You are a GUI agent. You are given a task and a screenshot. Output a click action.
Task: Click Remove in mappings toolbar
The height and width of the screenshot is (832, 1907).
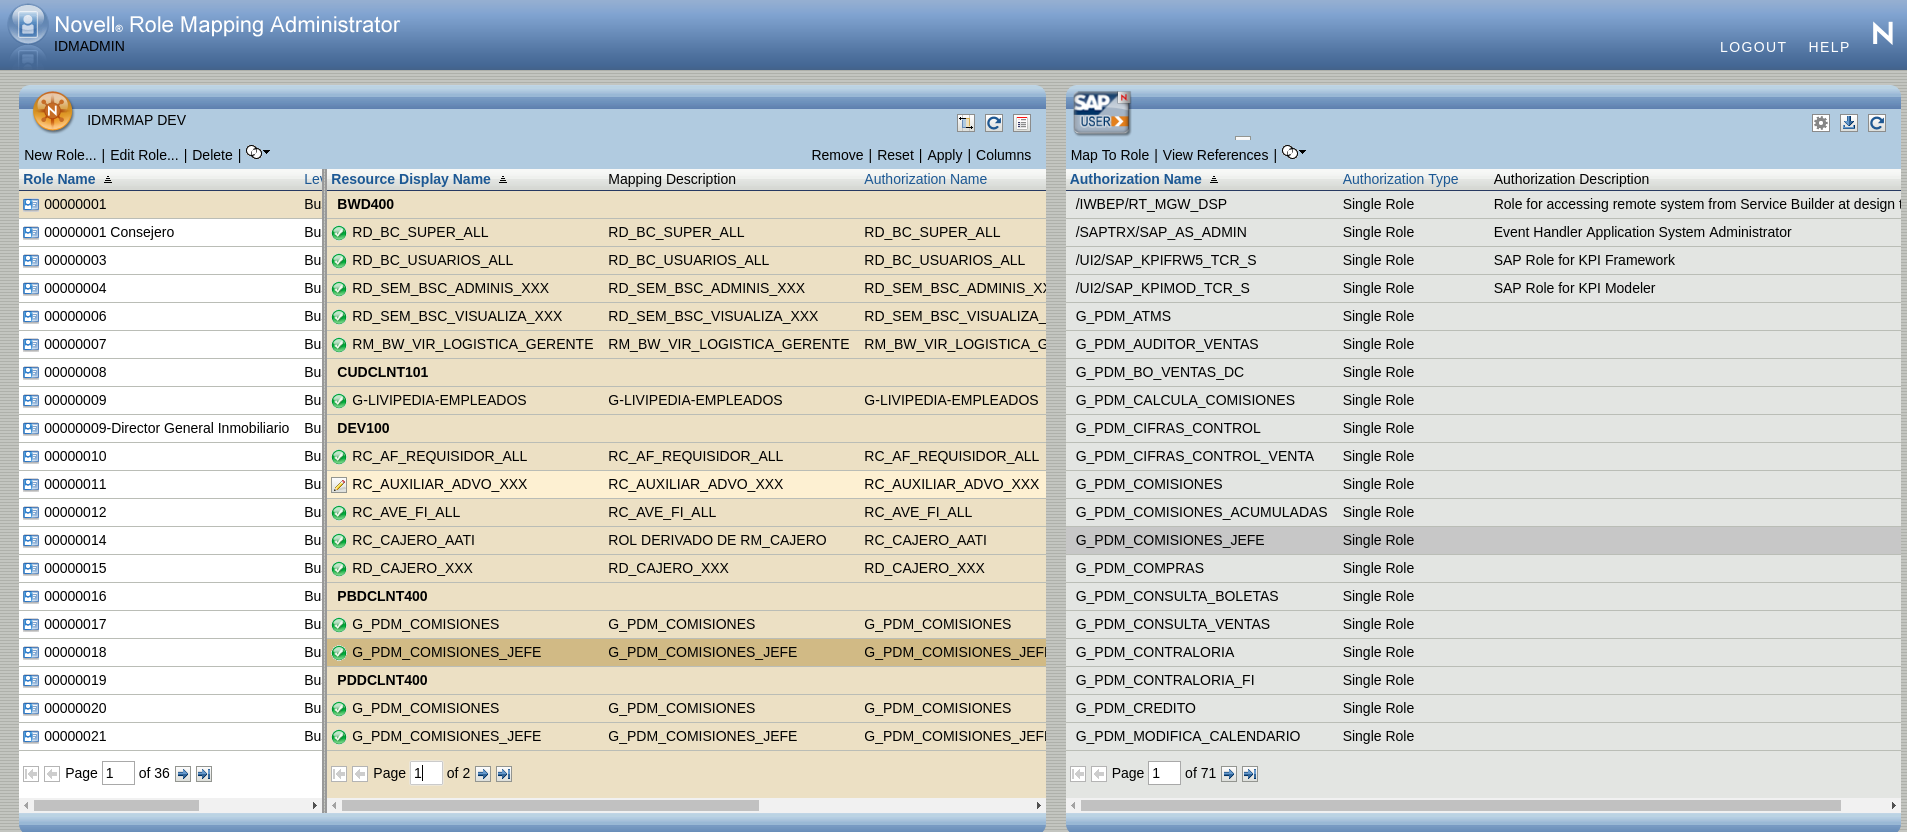pyautogui.click(x=837, y=155)
